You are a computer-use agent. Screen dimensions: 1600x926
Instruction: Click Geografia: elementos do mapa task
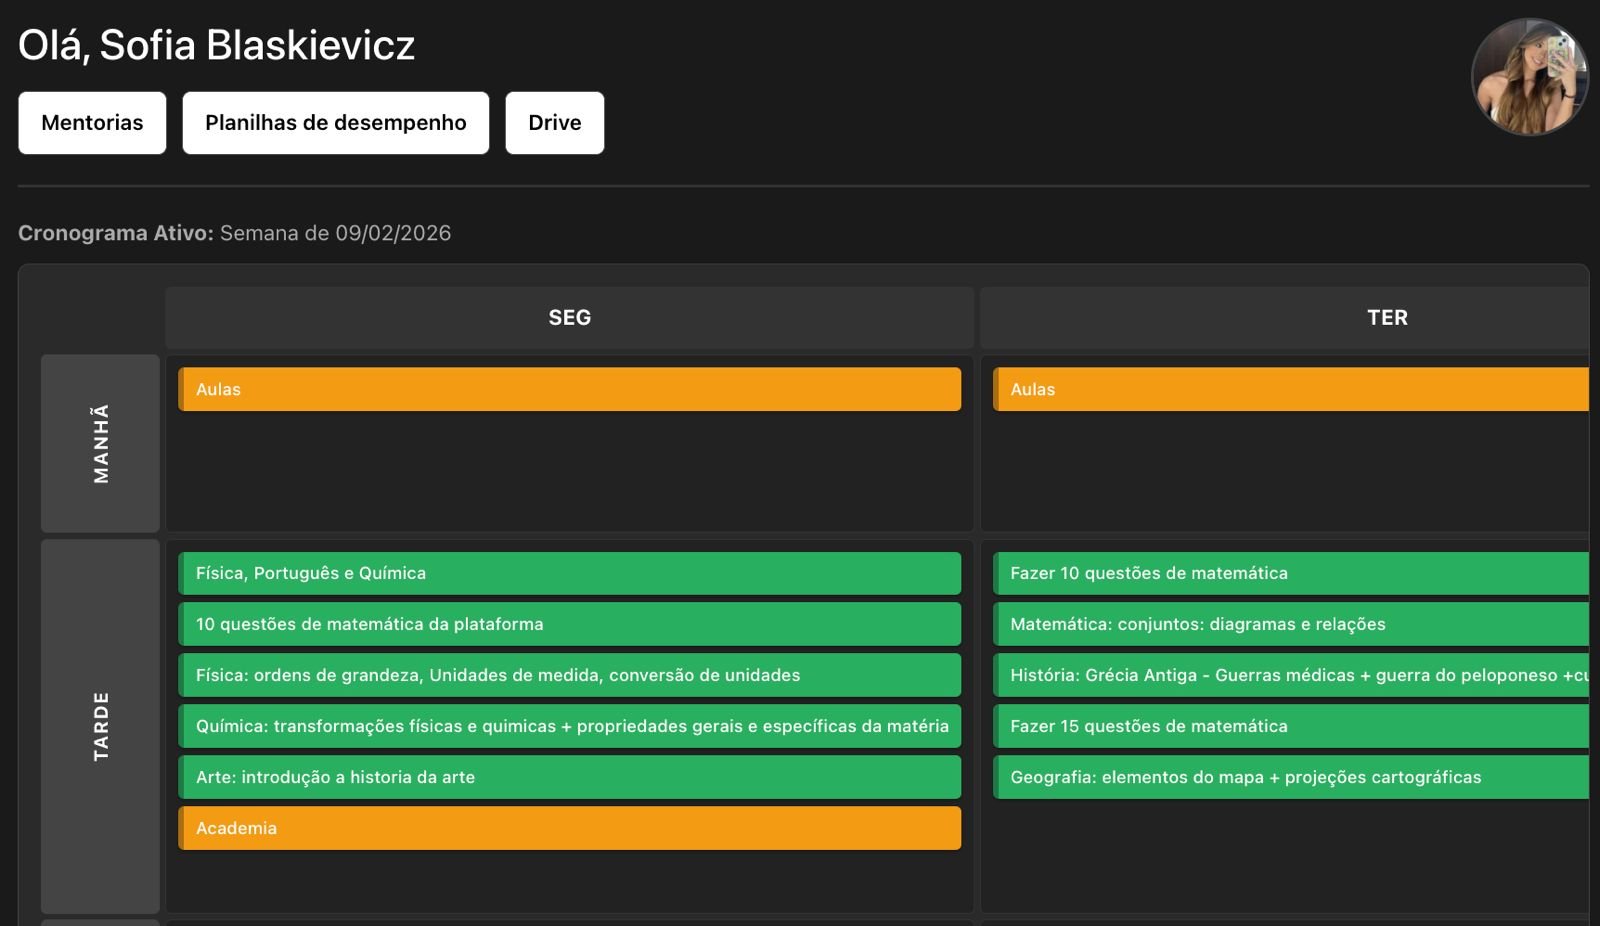pos(1290,777)
